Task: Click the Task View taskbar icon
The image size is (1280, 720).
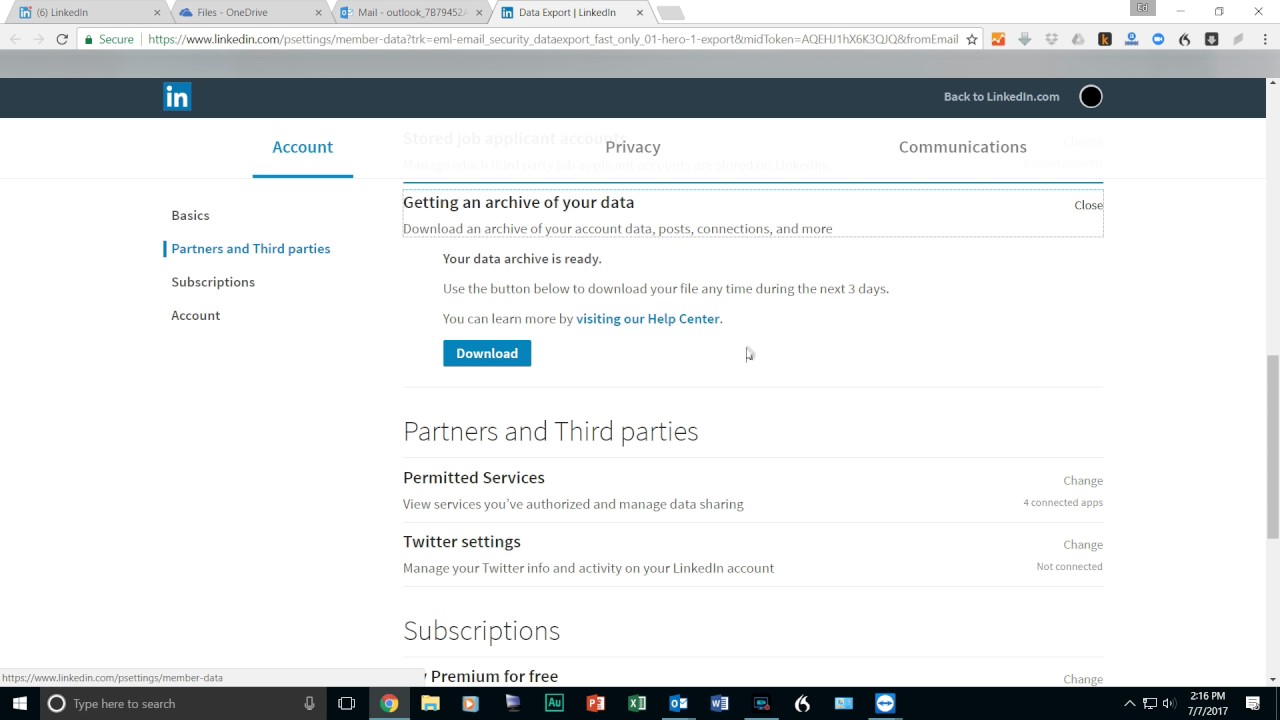Action: point(347,703)
